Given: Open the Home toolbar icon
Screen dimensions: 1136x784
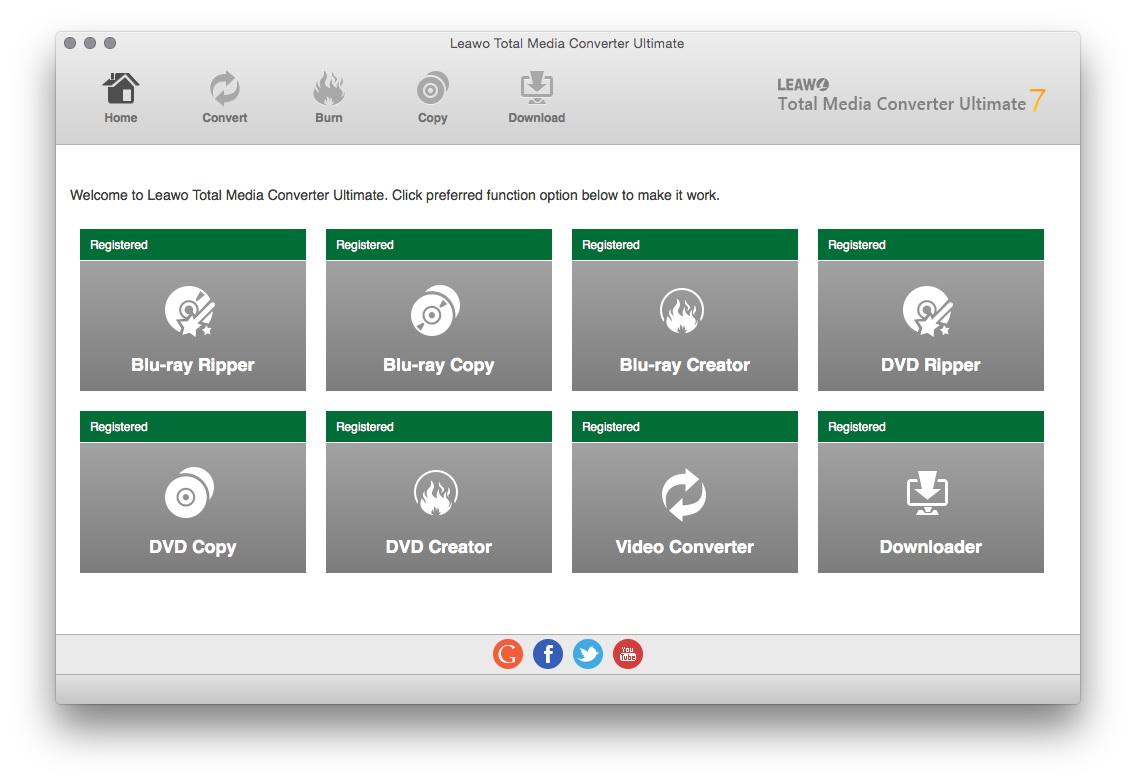Looking at the screenshot, I should (x=120, y=88).
